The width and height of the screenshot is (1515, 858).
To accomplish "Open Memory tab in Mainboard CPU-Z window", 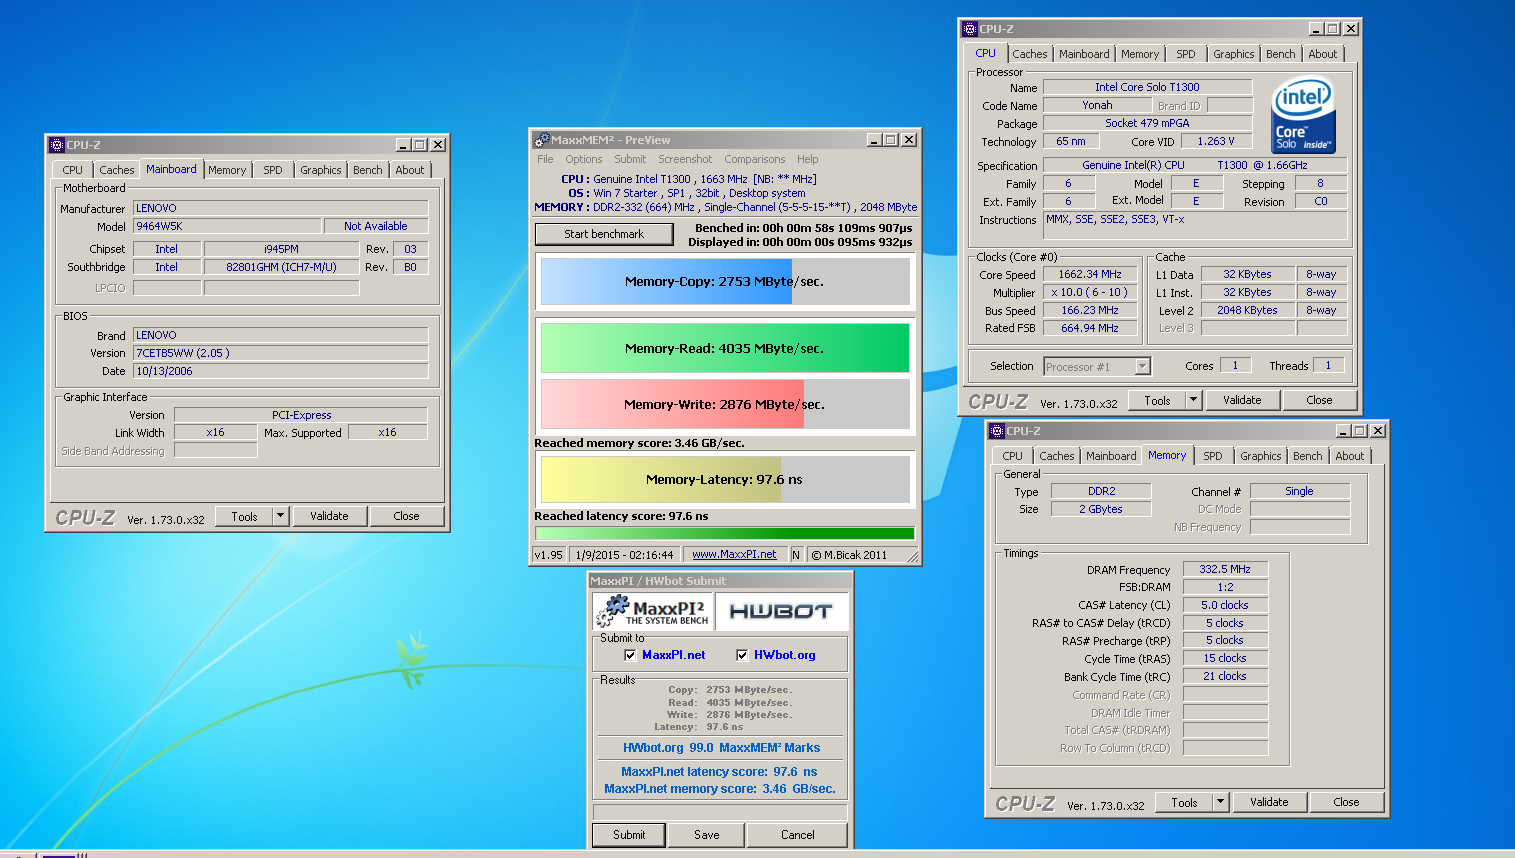I will [227, 170].
